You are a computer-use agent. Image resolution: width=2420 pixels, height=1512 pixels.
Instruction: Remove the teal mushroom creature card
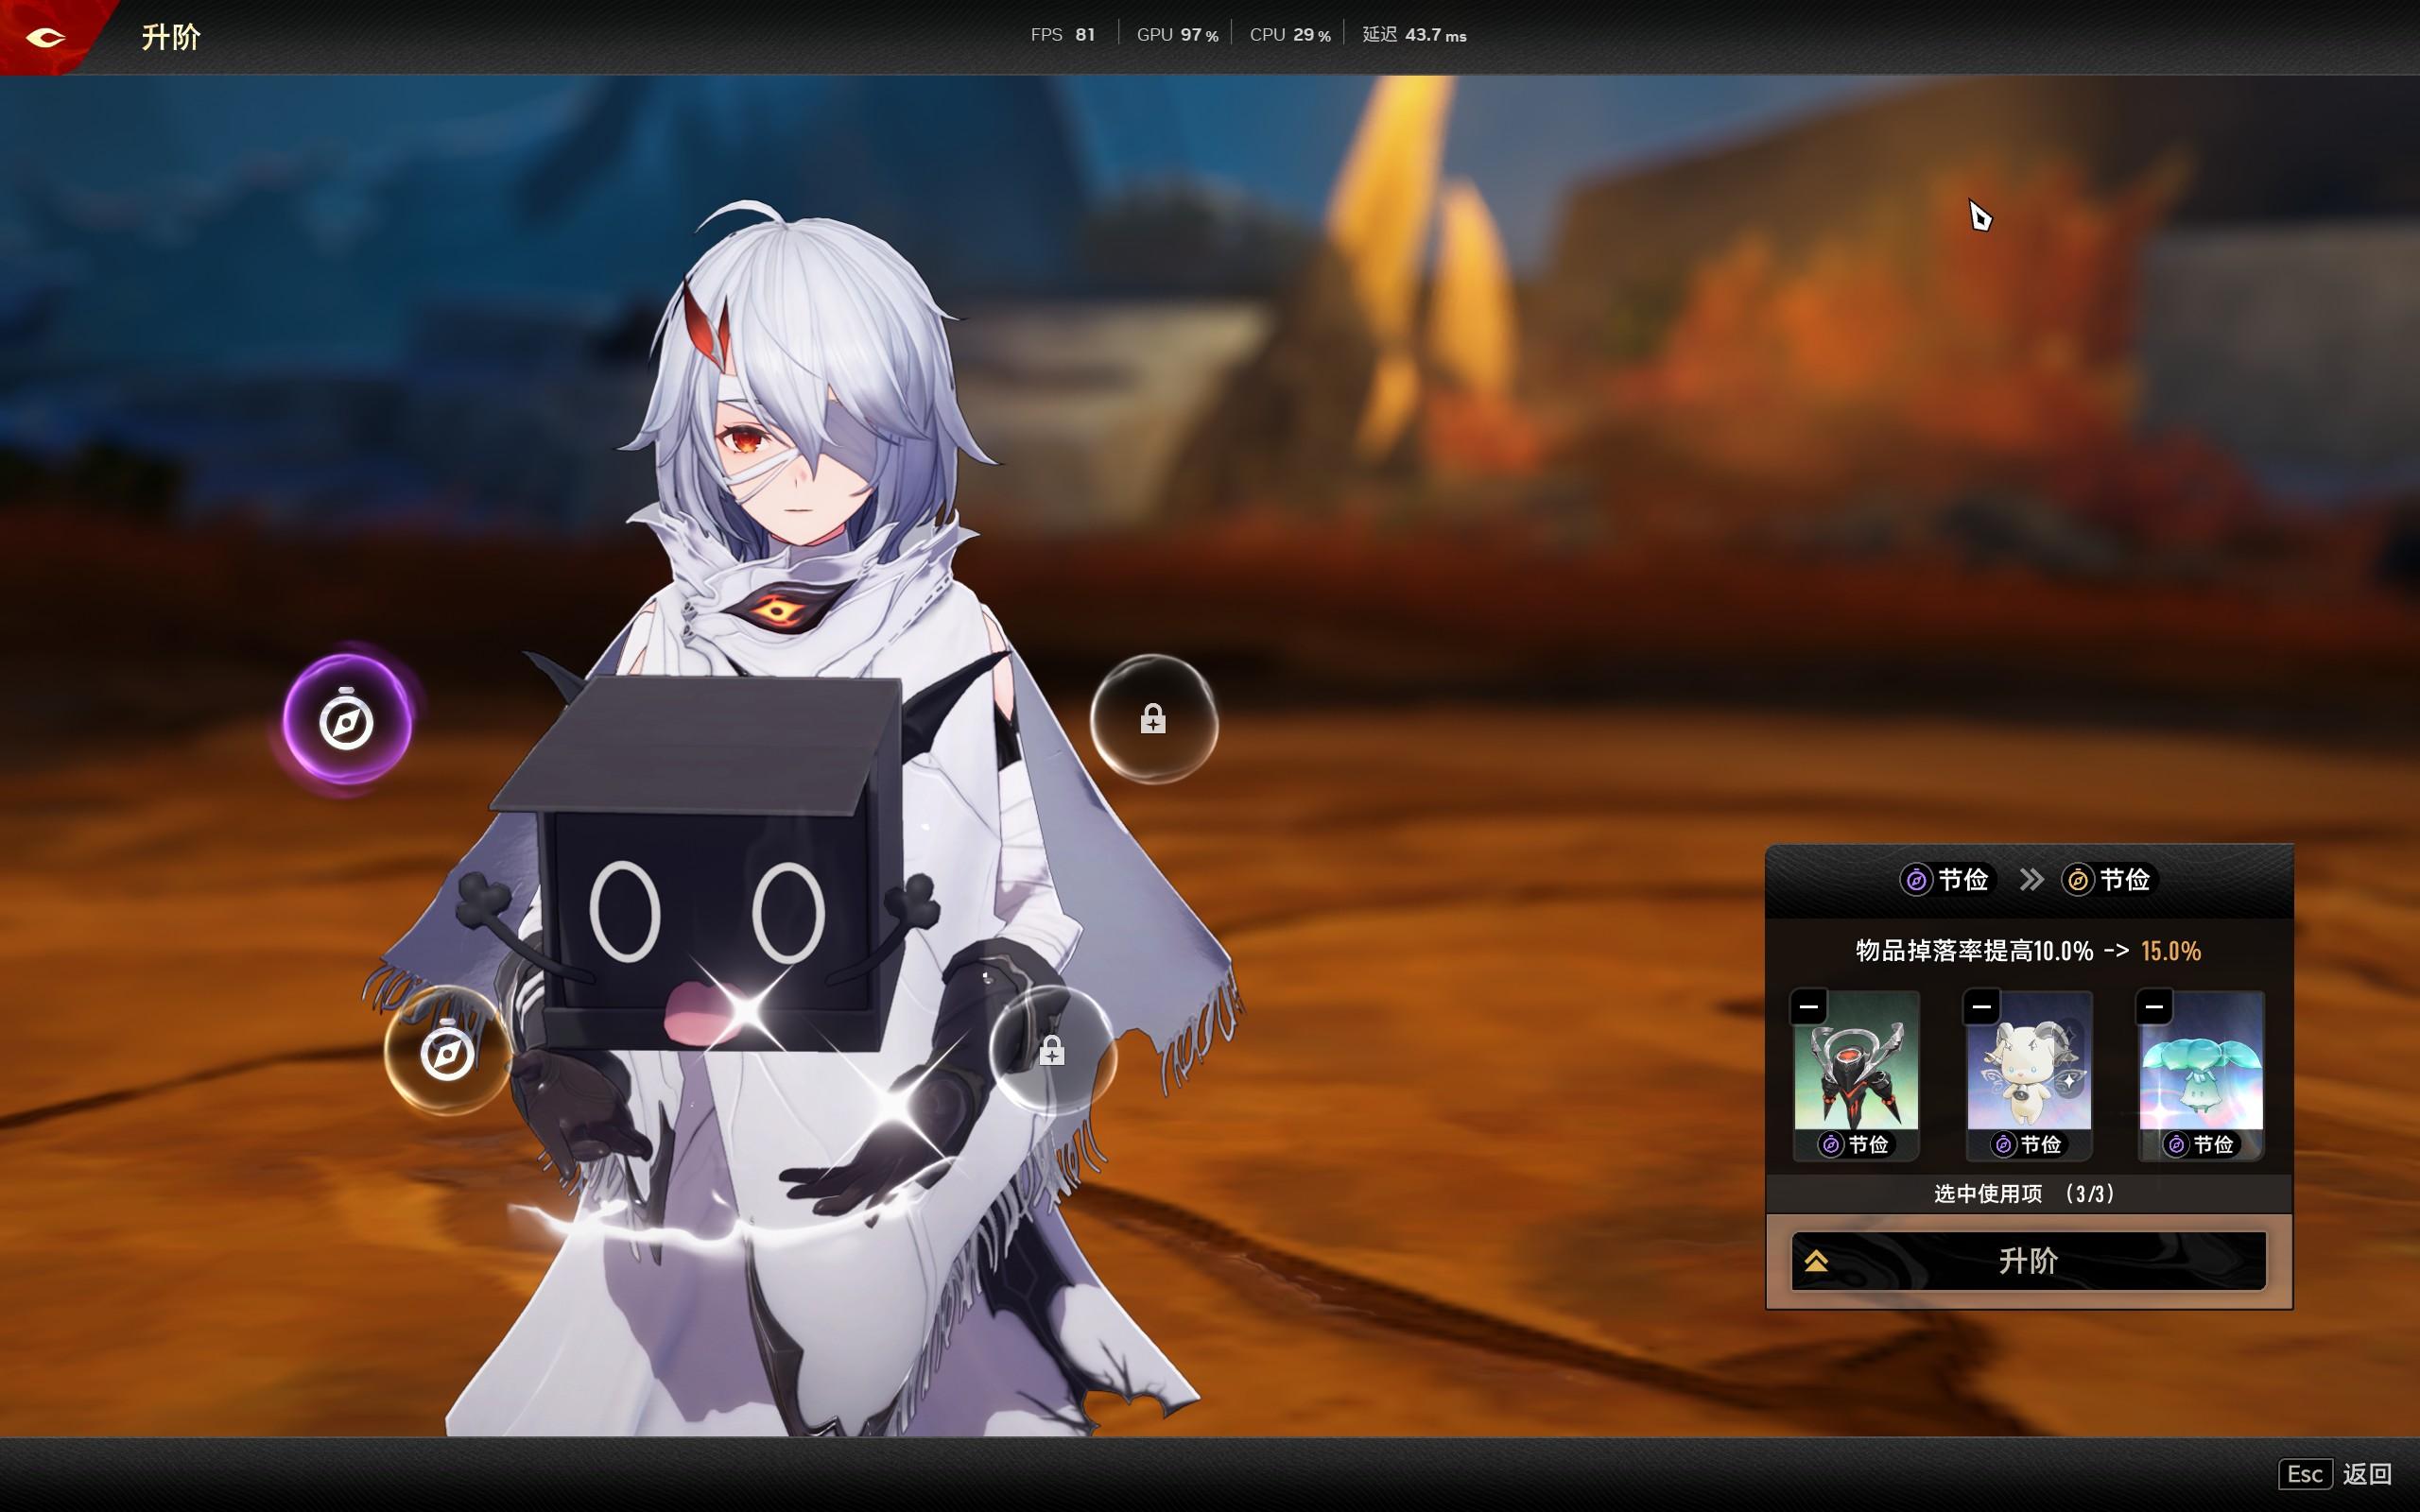[x=2154, y=1006]
